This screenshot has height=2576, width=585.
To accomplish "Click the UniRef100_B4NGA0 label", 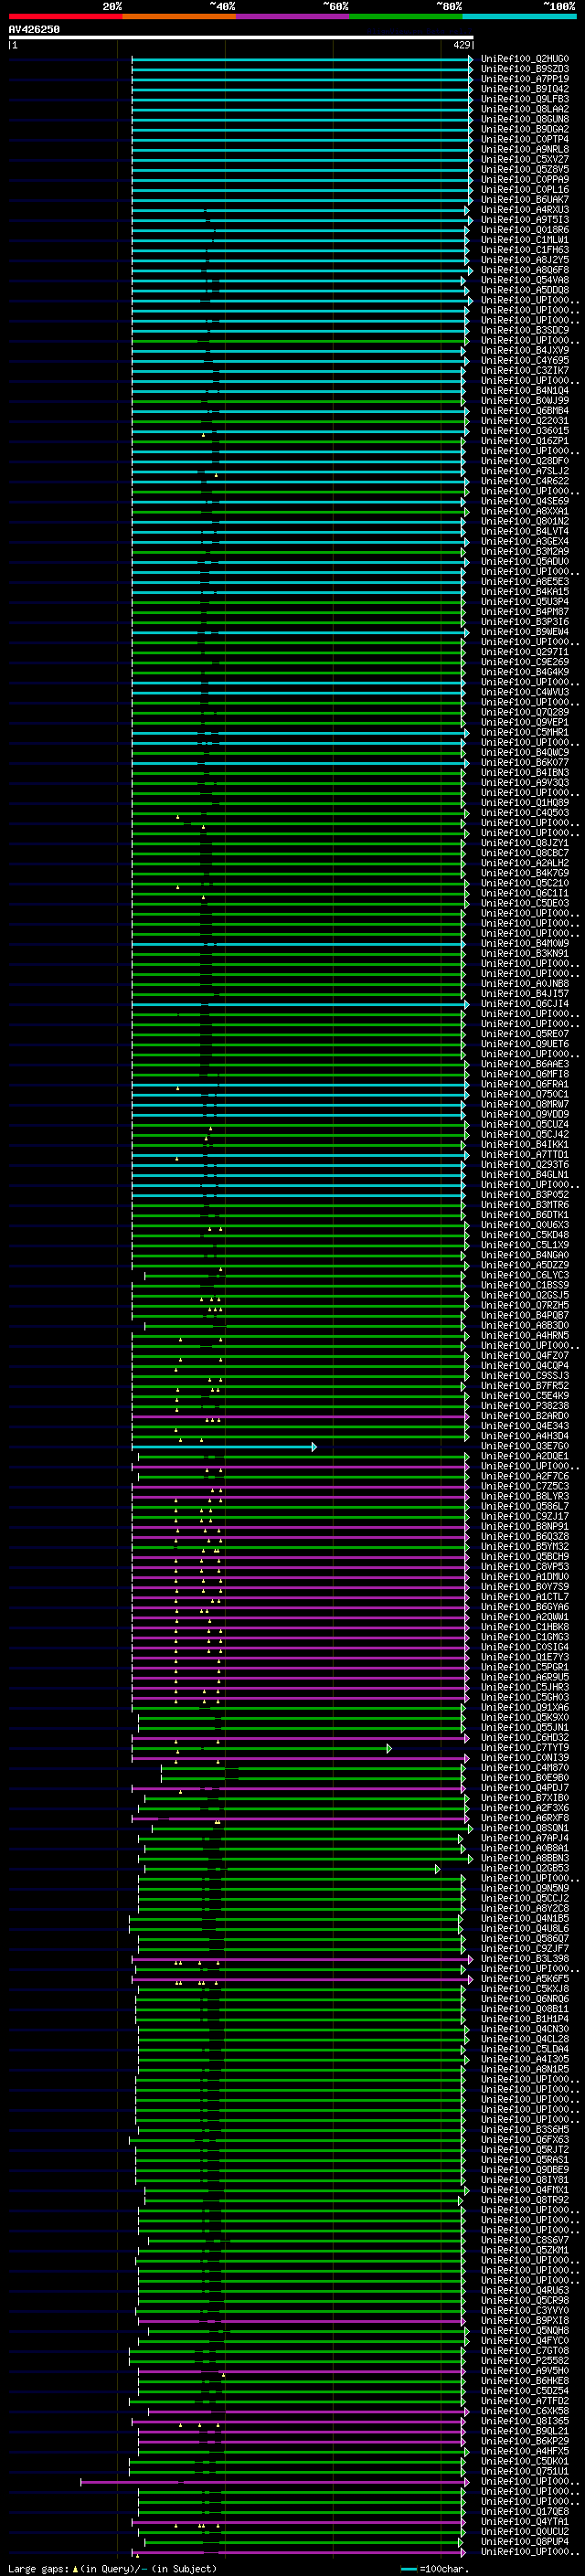I will pyautogui.click(x=524, y=1255).
